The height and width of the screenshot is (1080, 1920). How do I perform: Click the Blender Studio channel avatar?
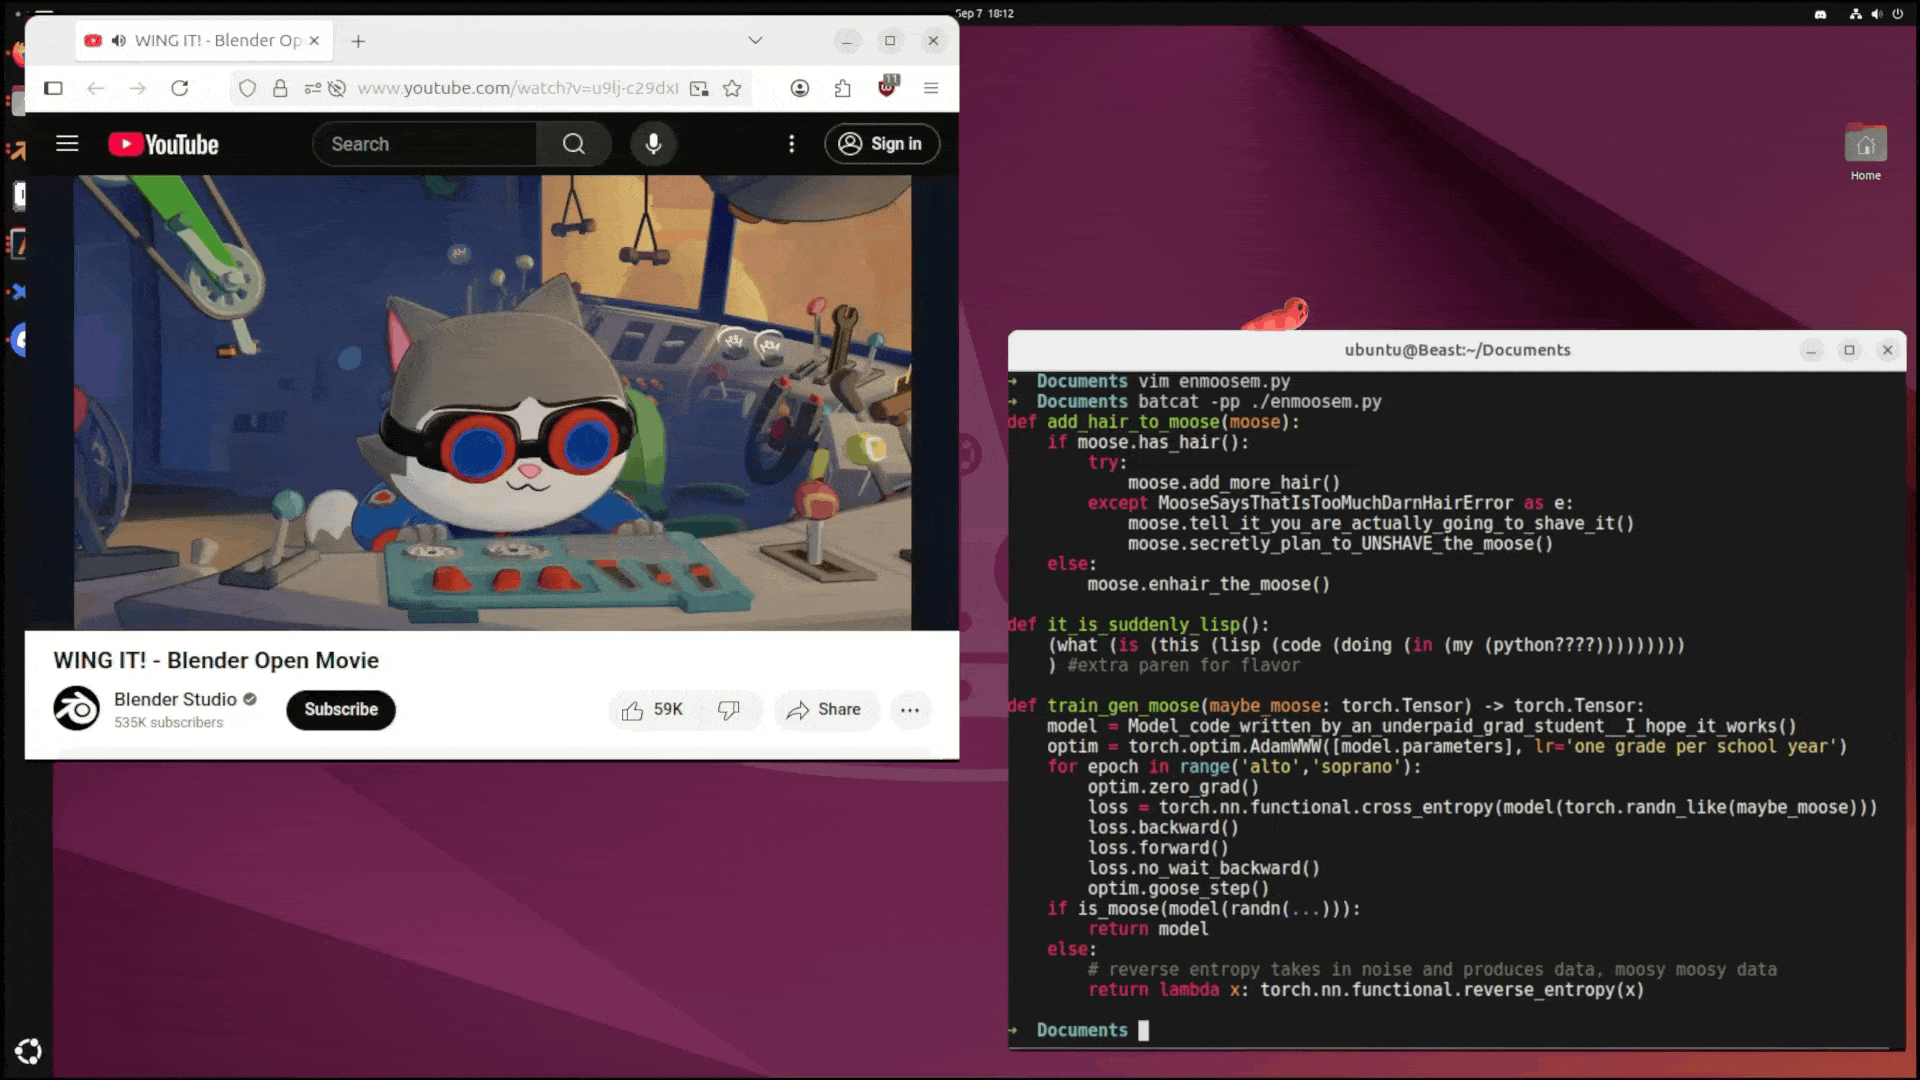(x=76, y=708)
